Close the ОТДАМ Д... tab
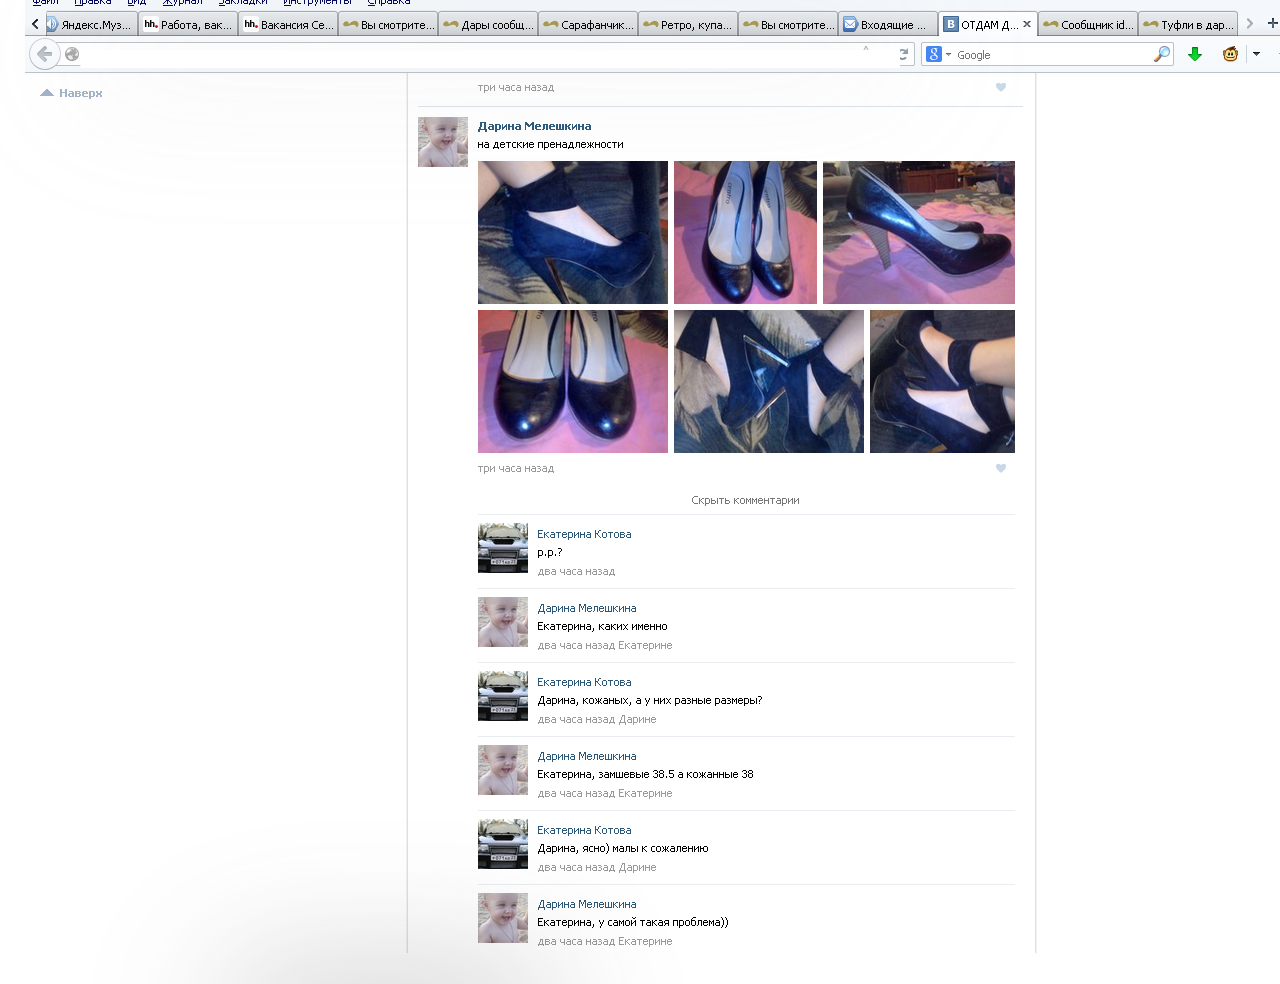 coord(1027,24)
